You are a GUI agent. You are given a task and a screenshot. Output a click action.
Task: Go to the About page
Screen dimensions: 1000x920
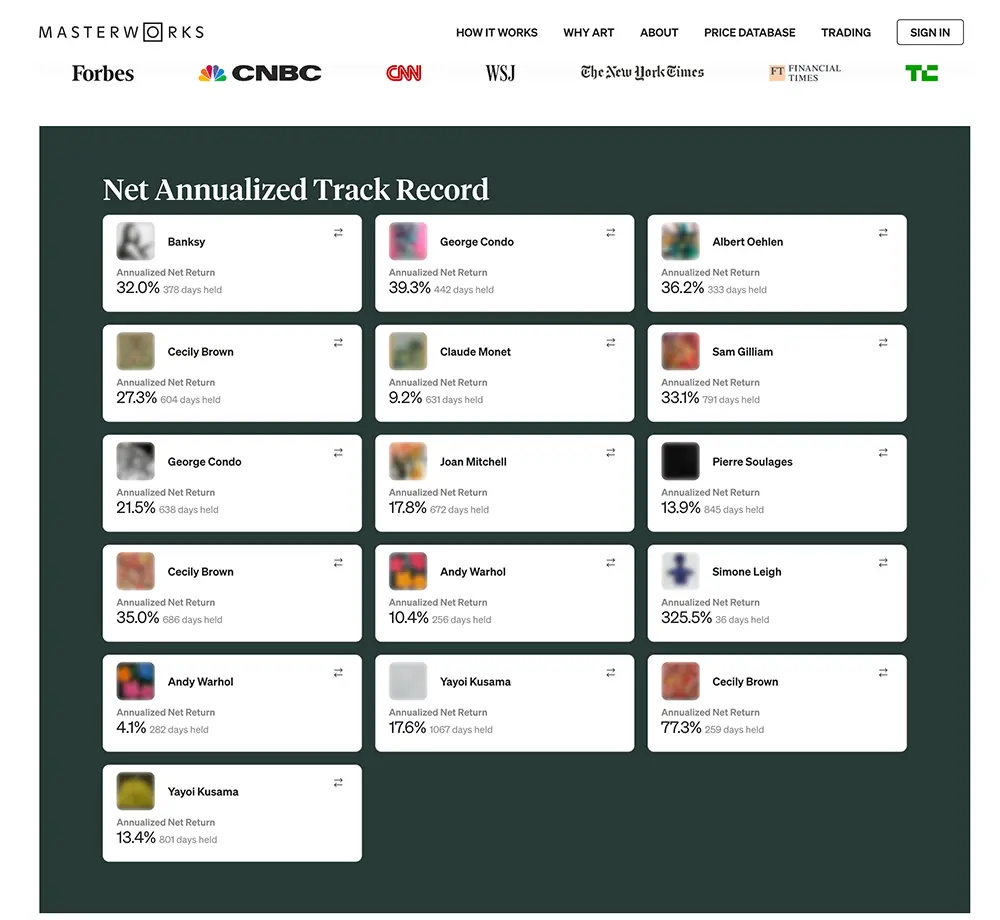click(x=659, y=33)
